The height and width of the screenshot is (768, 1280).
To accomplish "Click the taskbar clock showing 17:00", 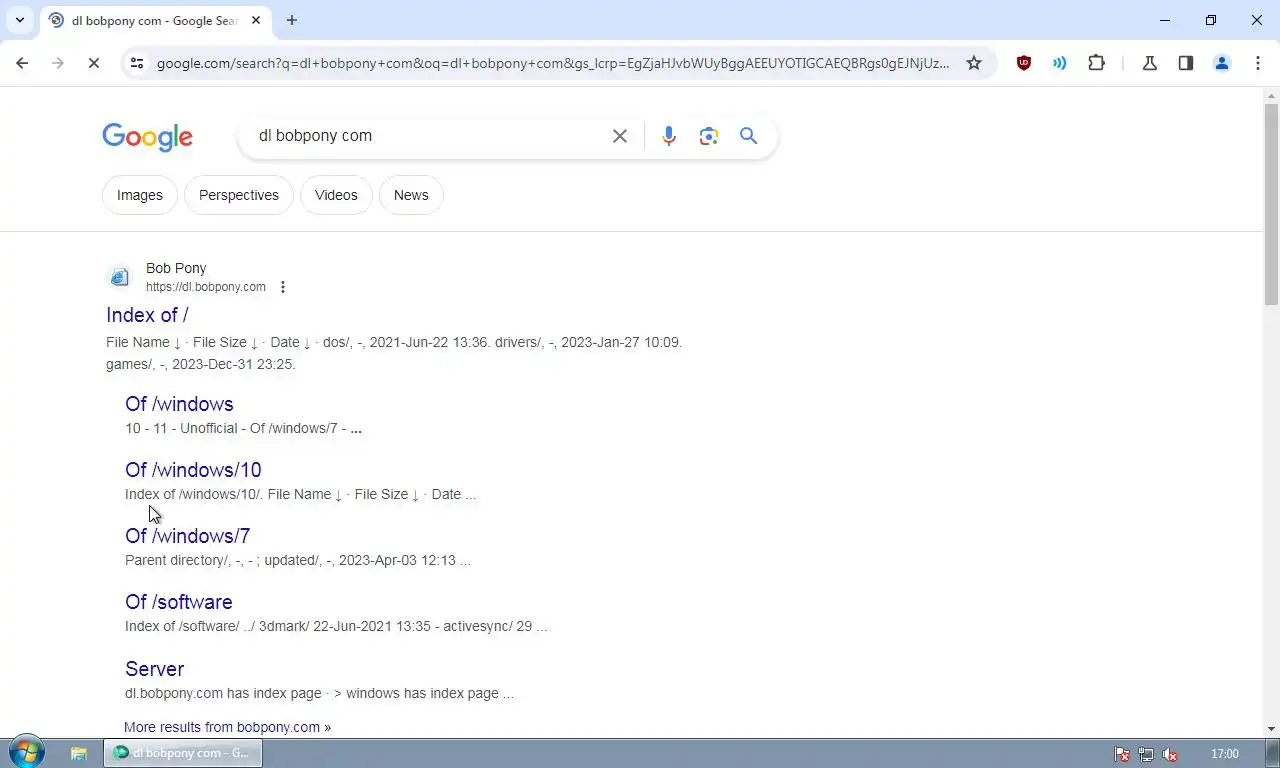I will click(1224, 754).
